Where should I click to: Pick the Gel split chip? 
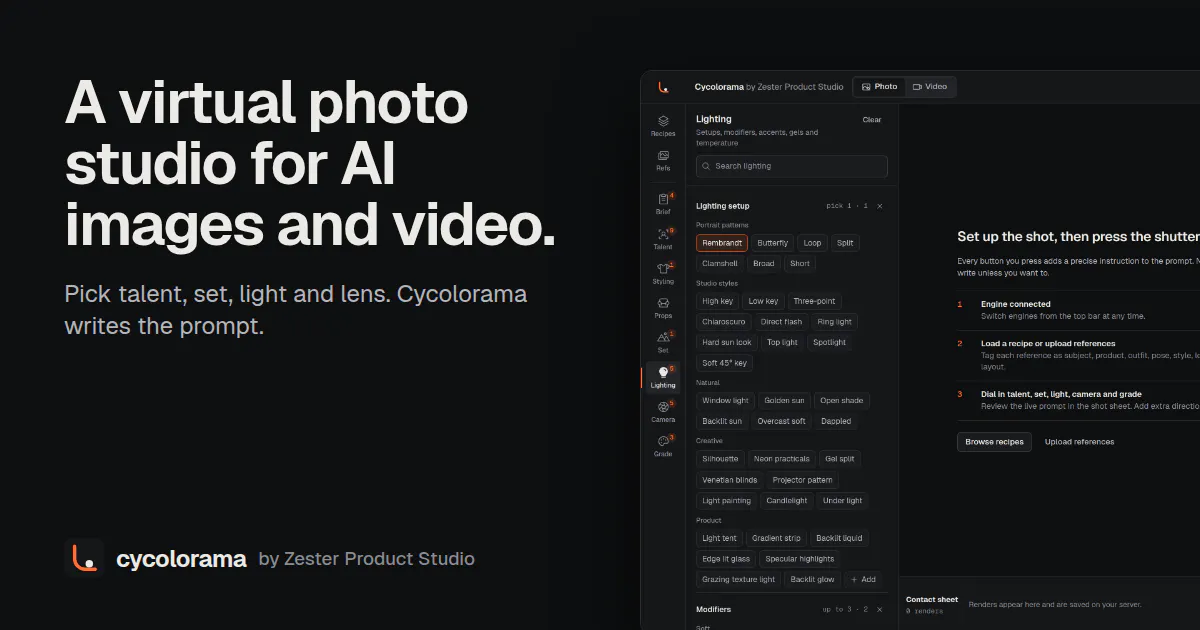(840, 459)
